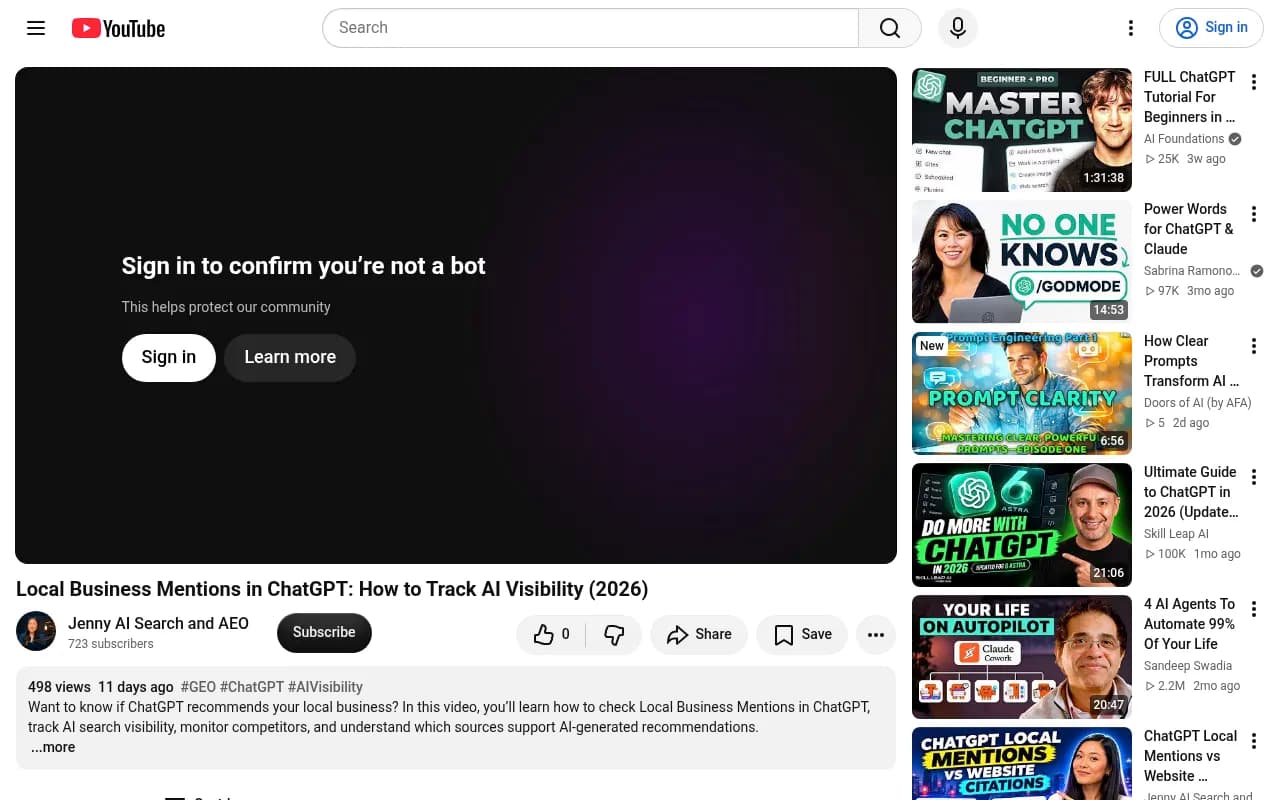
Task: Click the #AIVisibility hashtag
Action: [x=325, y=687]
